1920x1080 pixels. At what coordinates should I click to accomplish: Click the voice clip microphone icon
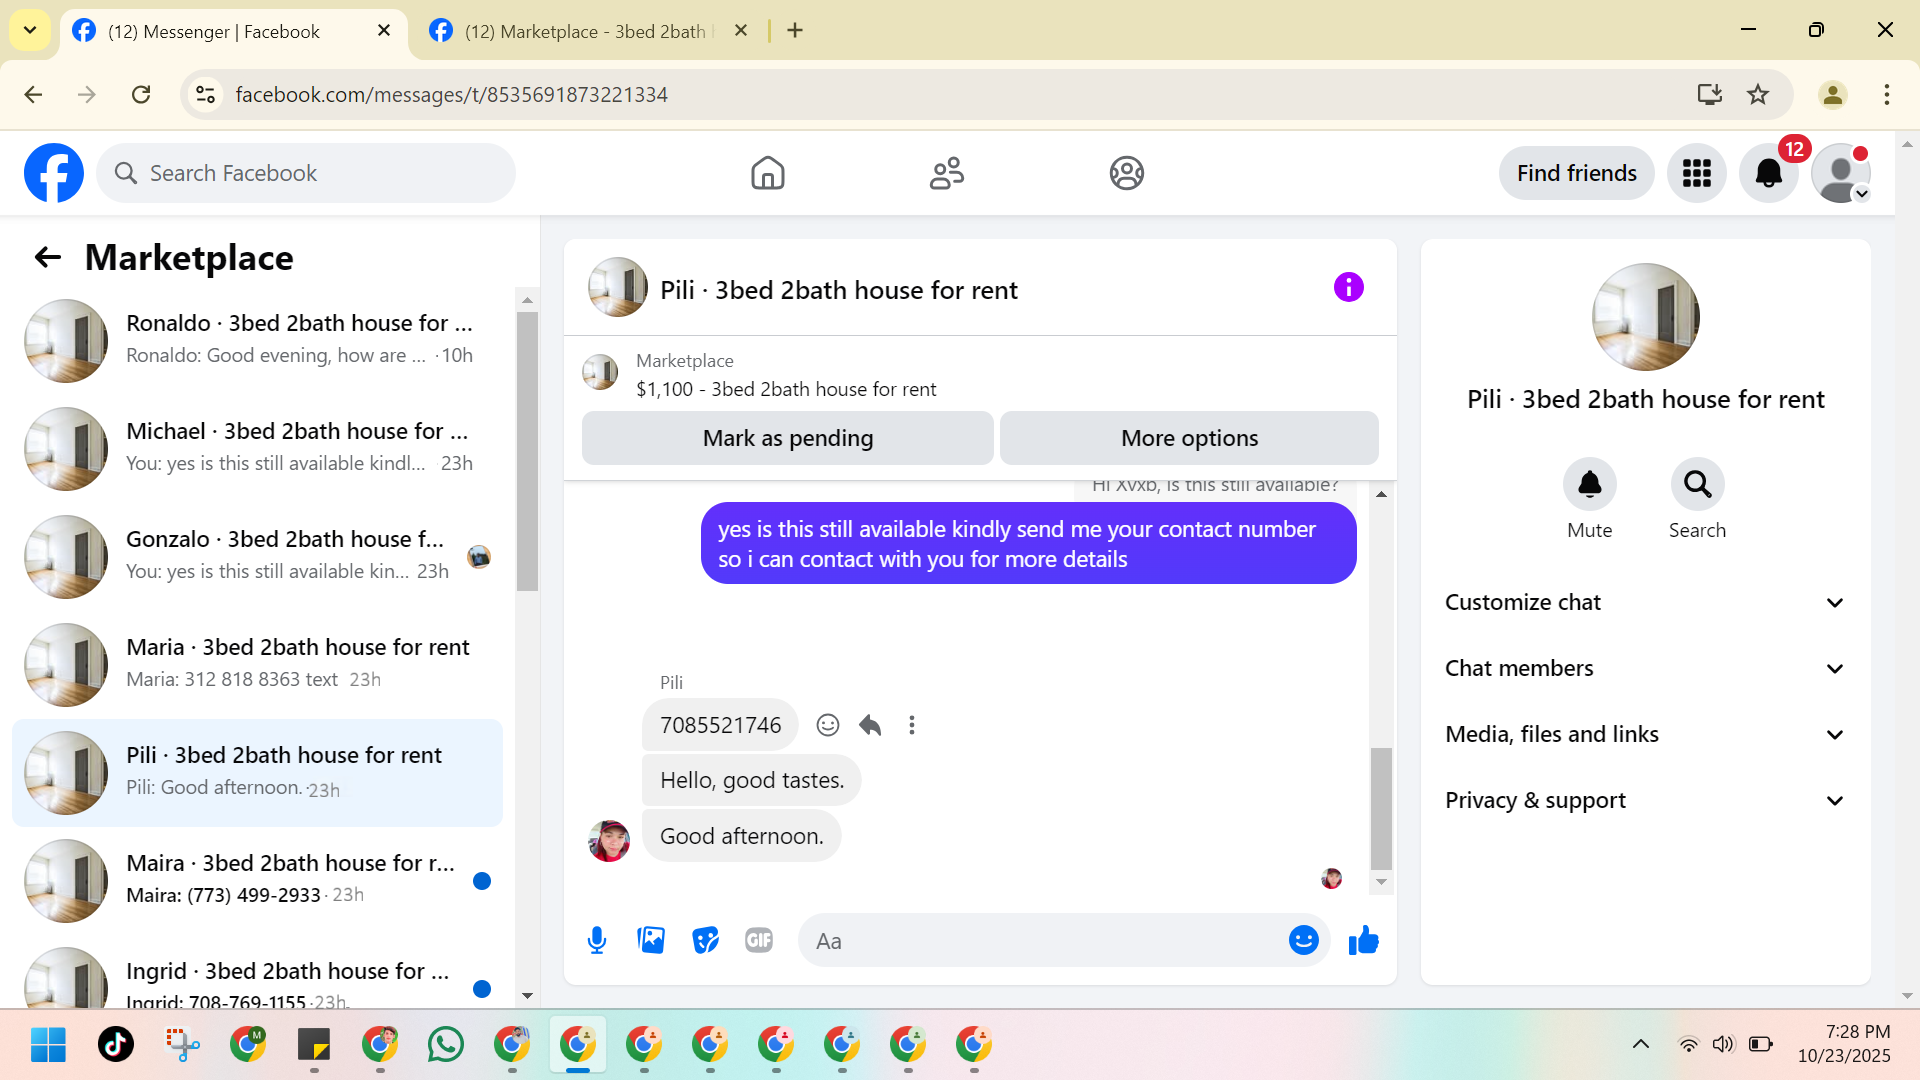point(597,941)
